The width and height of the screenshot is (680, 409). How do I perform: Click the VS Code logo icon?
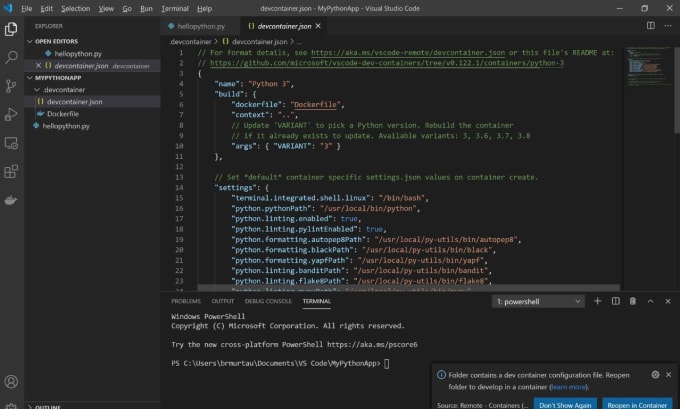point(8,8)
